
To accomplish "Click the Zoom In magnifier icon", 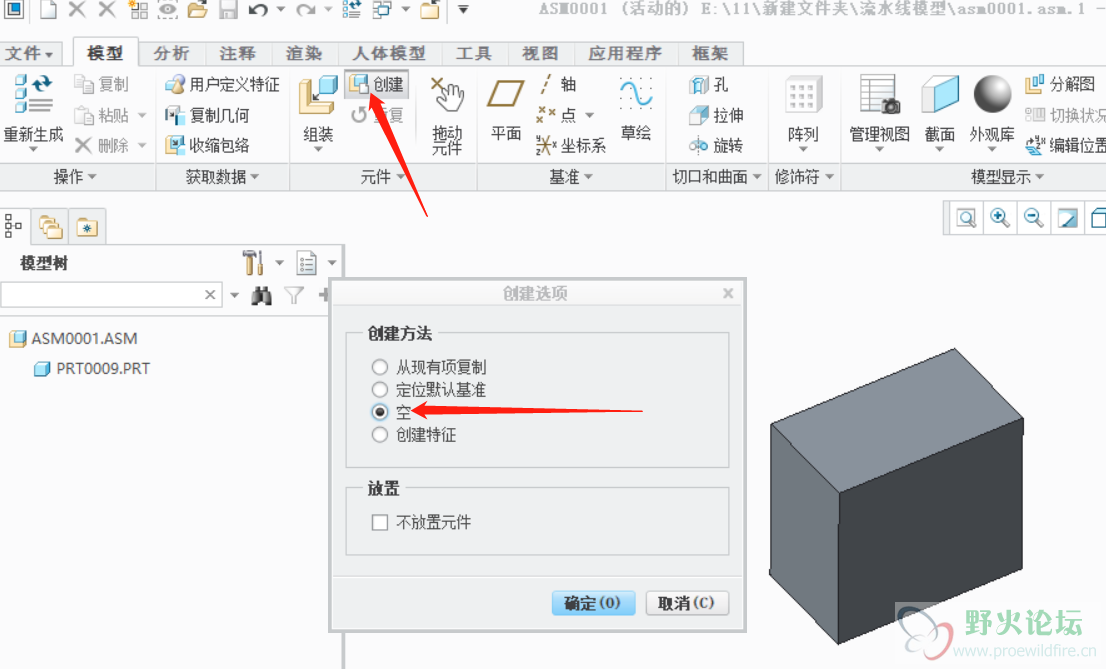I will (x=999, y=218).
